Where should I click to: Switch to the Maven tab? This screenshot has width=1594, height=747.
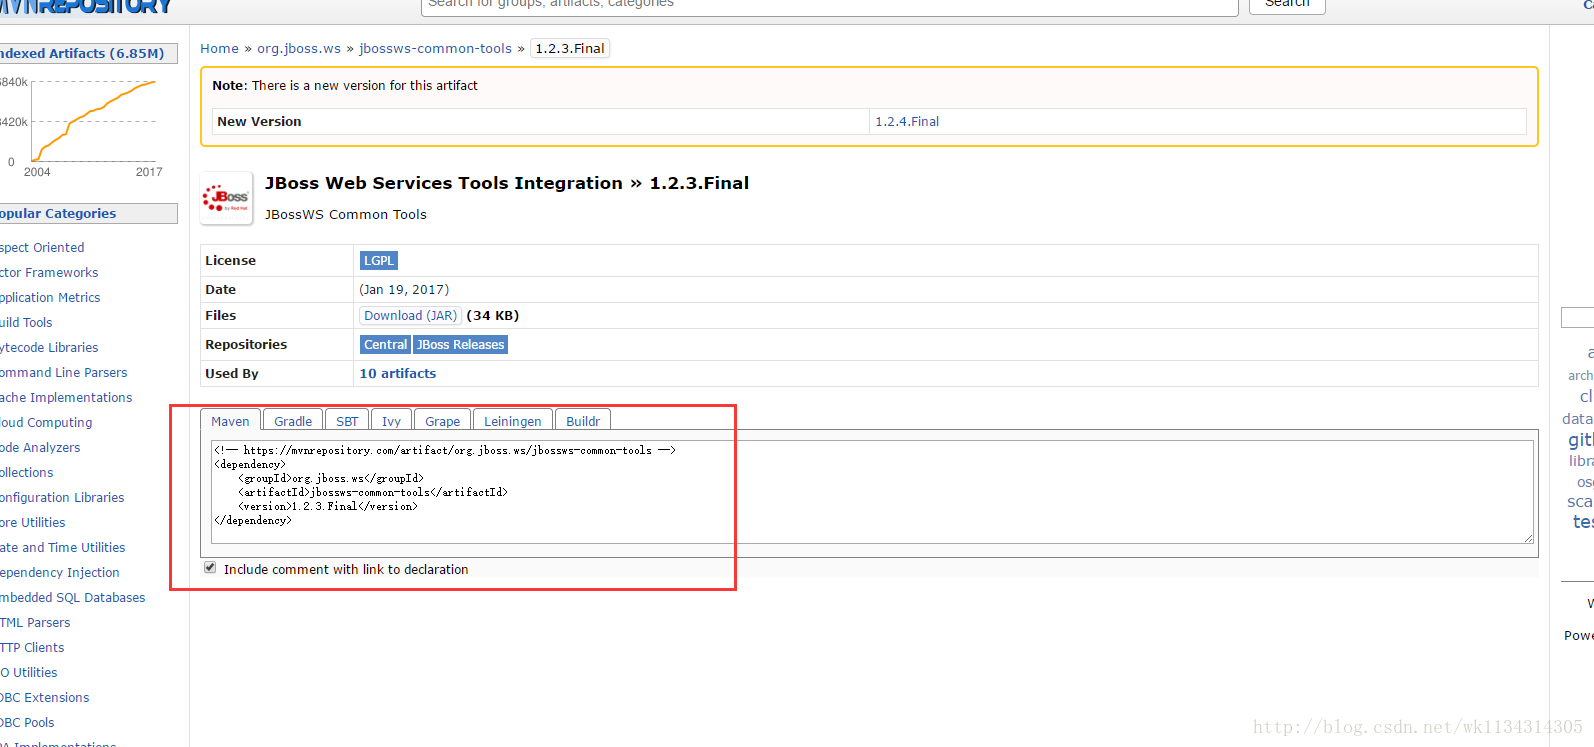[230, 421]
